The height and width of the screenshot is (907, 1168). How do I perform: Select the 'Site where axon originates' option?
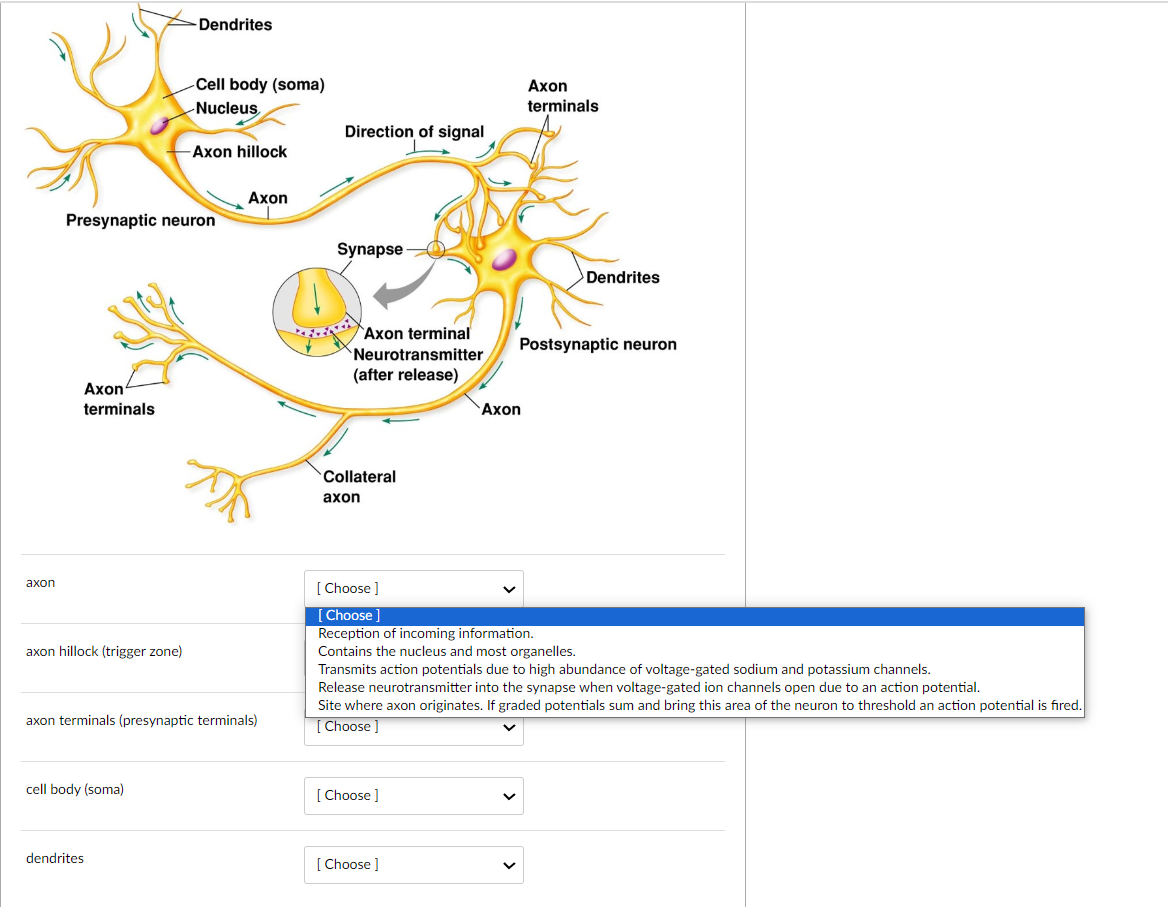[x=600, y=705]
